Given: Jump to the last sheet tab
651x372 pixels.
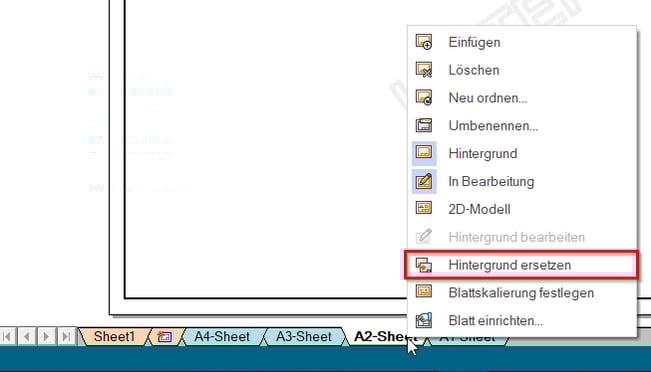Looking at the screenshot, I should coord(66,336).
